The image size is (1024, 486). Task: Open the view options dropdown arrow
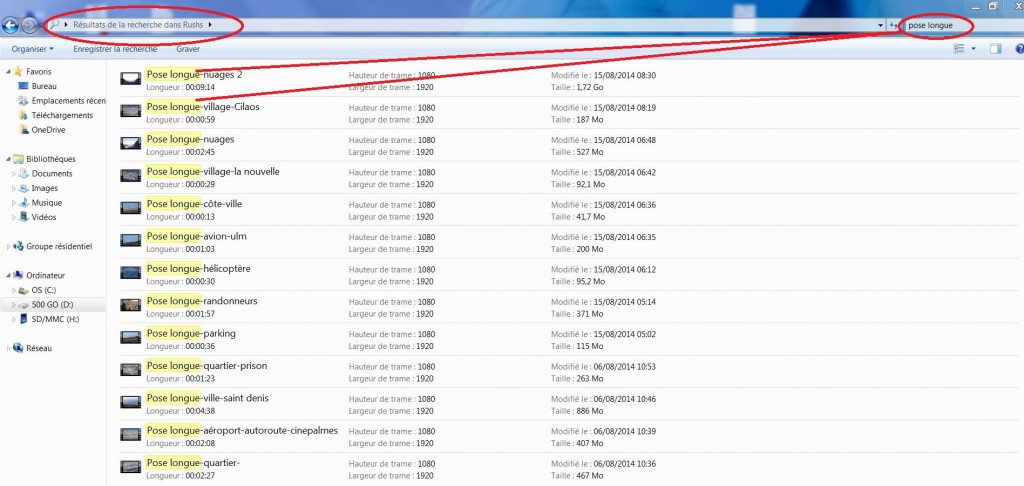[974, 49]
